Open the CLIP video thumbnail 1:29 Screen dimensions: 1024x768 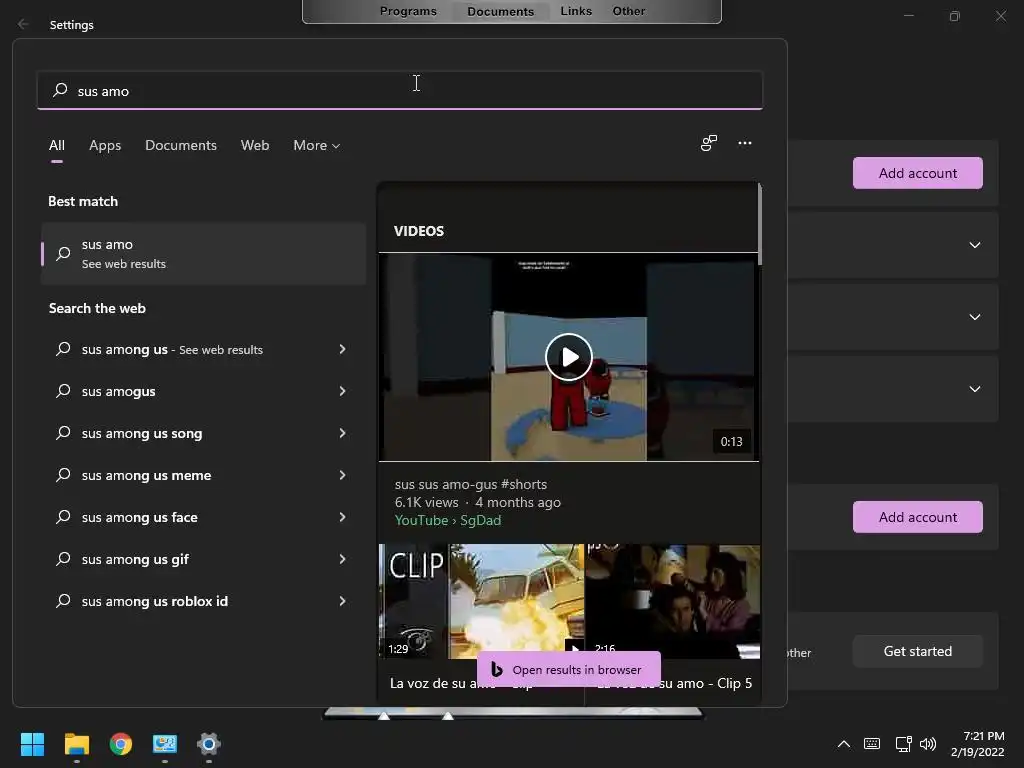481,601
